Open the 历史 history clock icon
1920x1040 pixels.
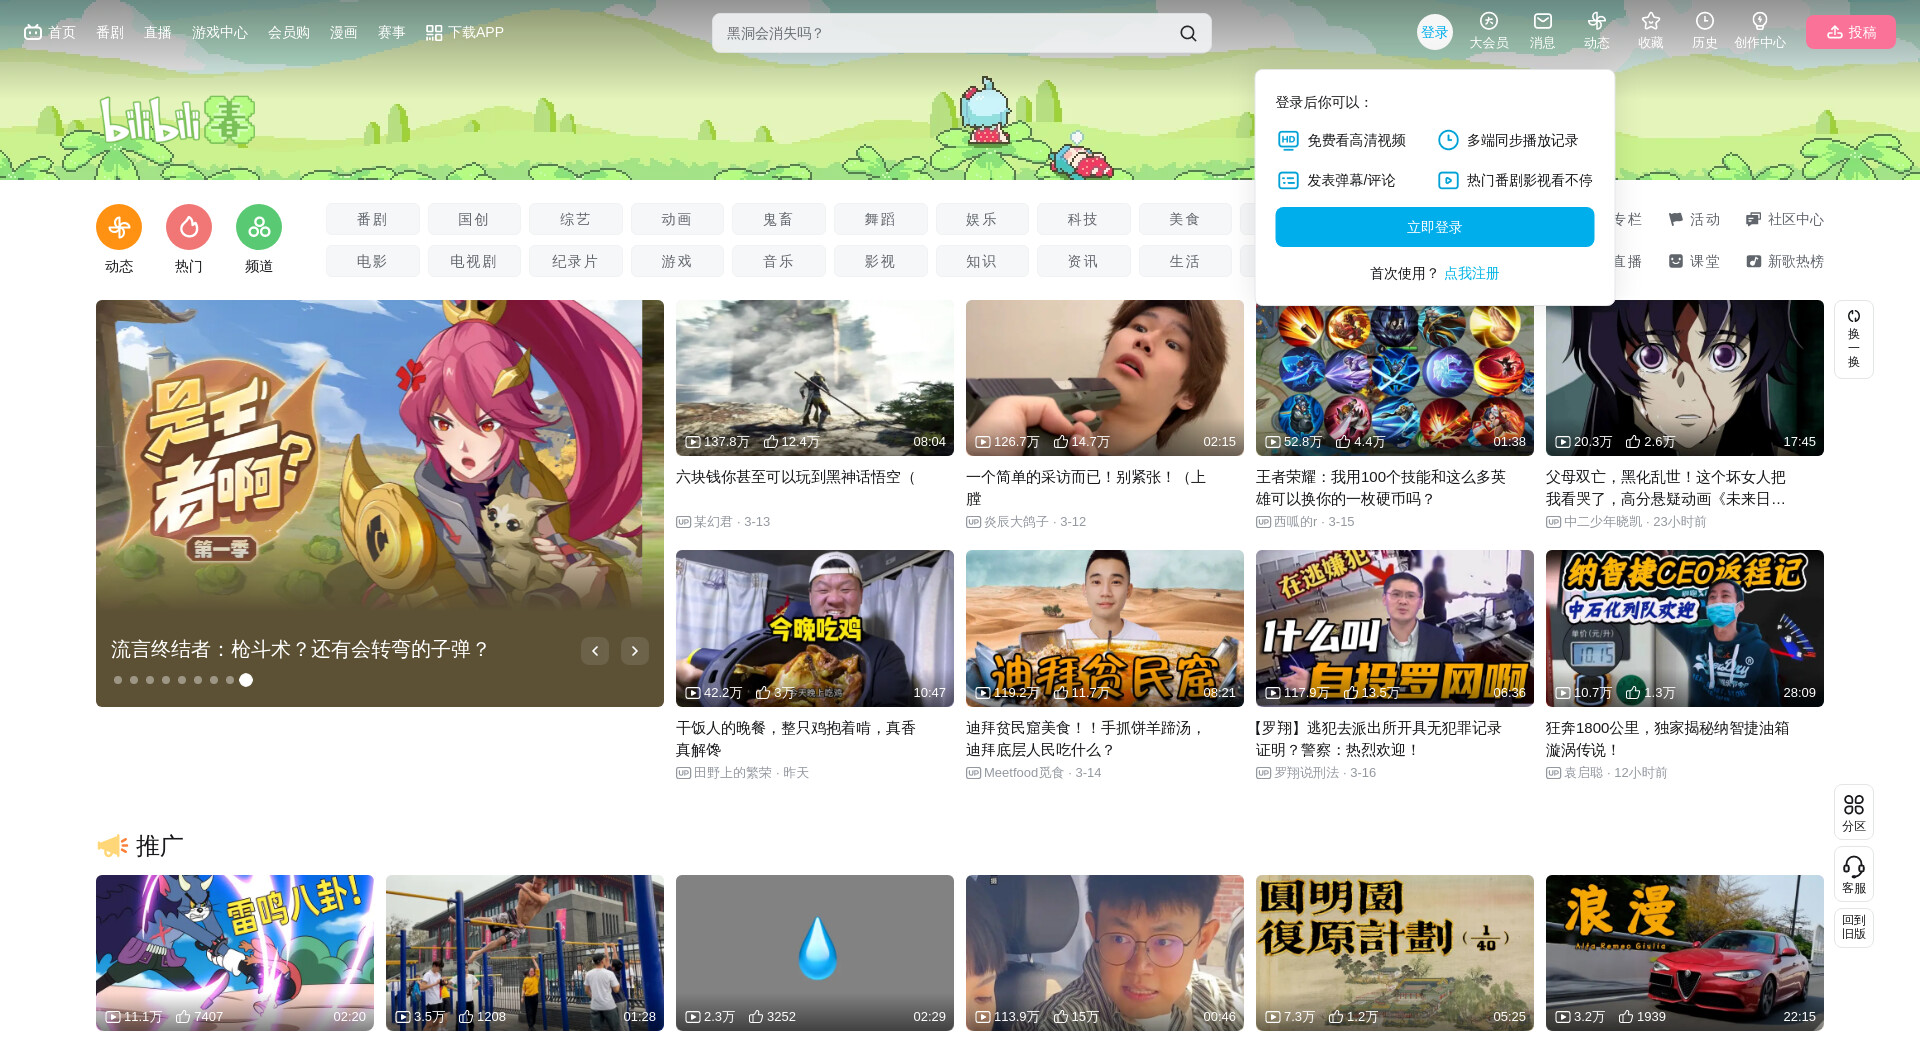click(x=1704, y=30)
